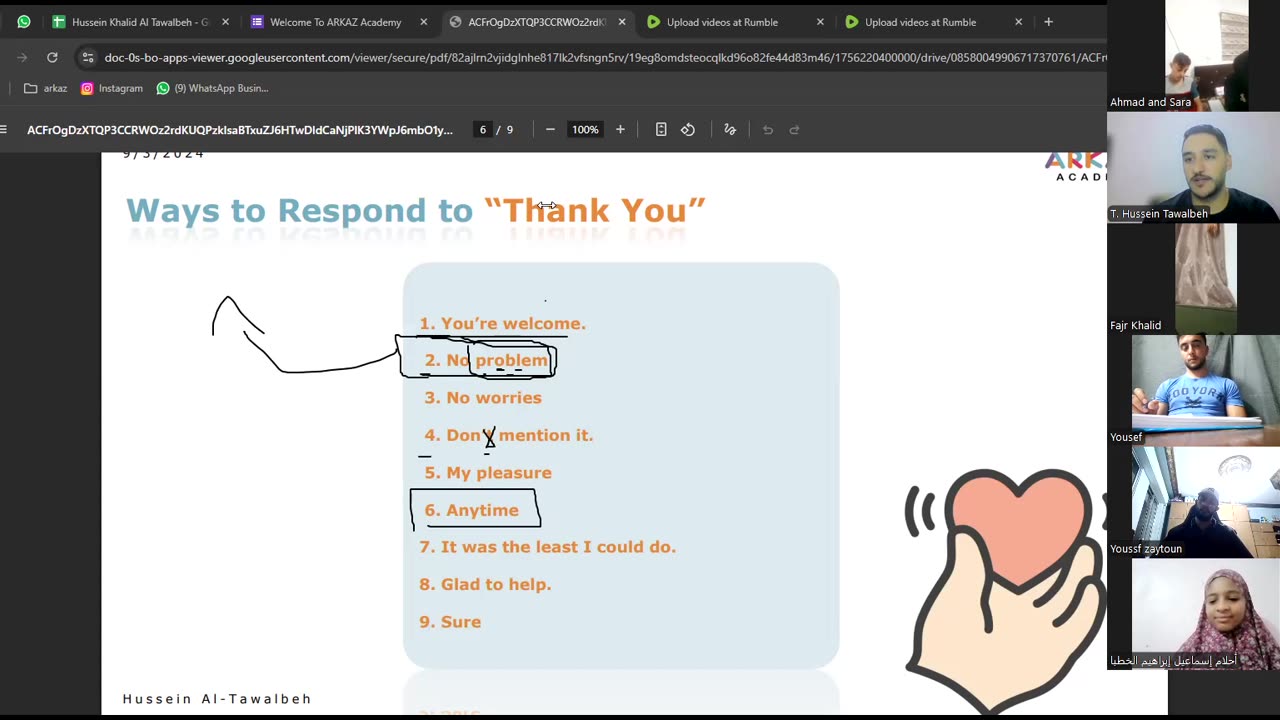Open a new browser tab
Screen dimensions: 1280x720
1048,22
